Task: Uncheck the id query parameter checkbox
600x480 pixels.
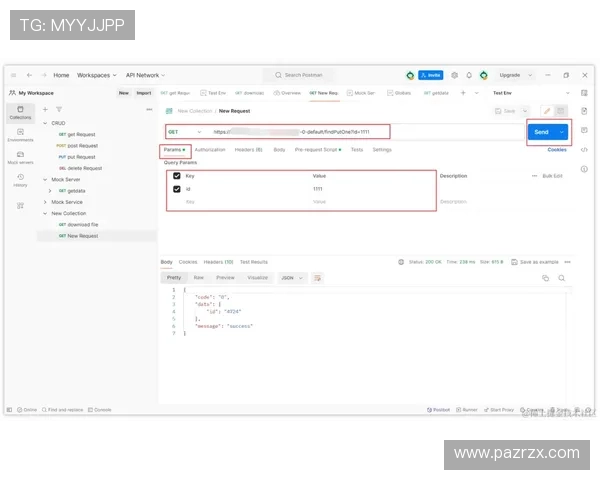Action: pyautogui.click(x=177, y=188)
